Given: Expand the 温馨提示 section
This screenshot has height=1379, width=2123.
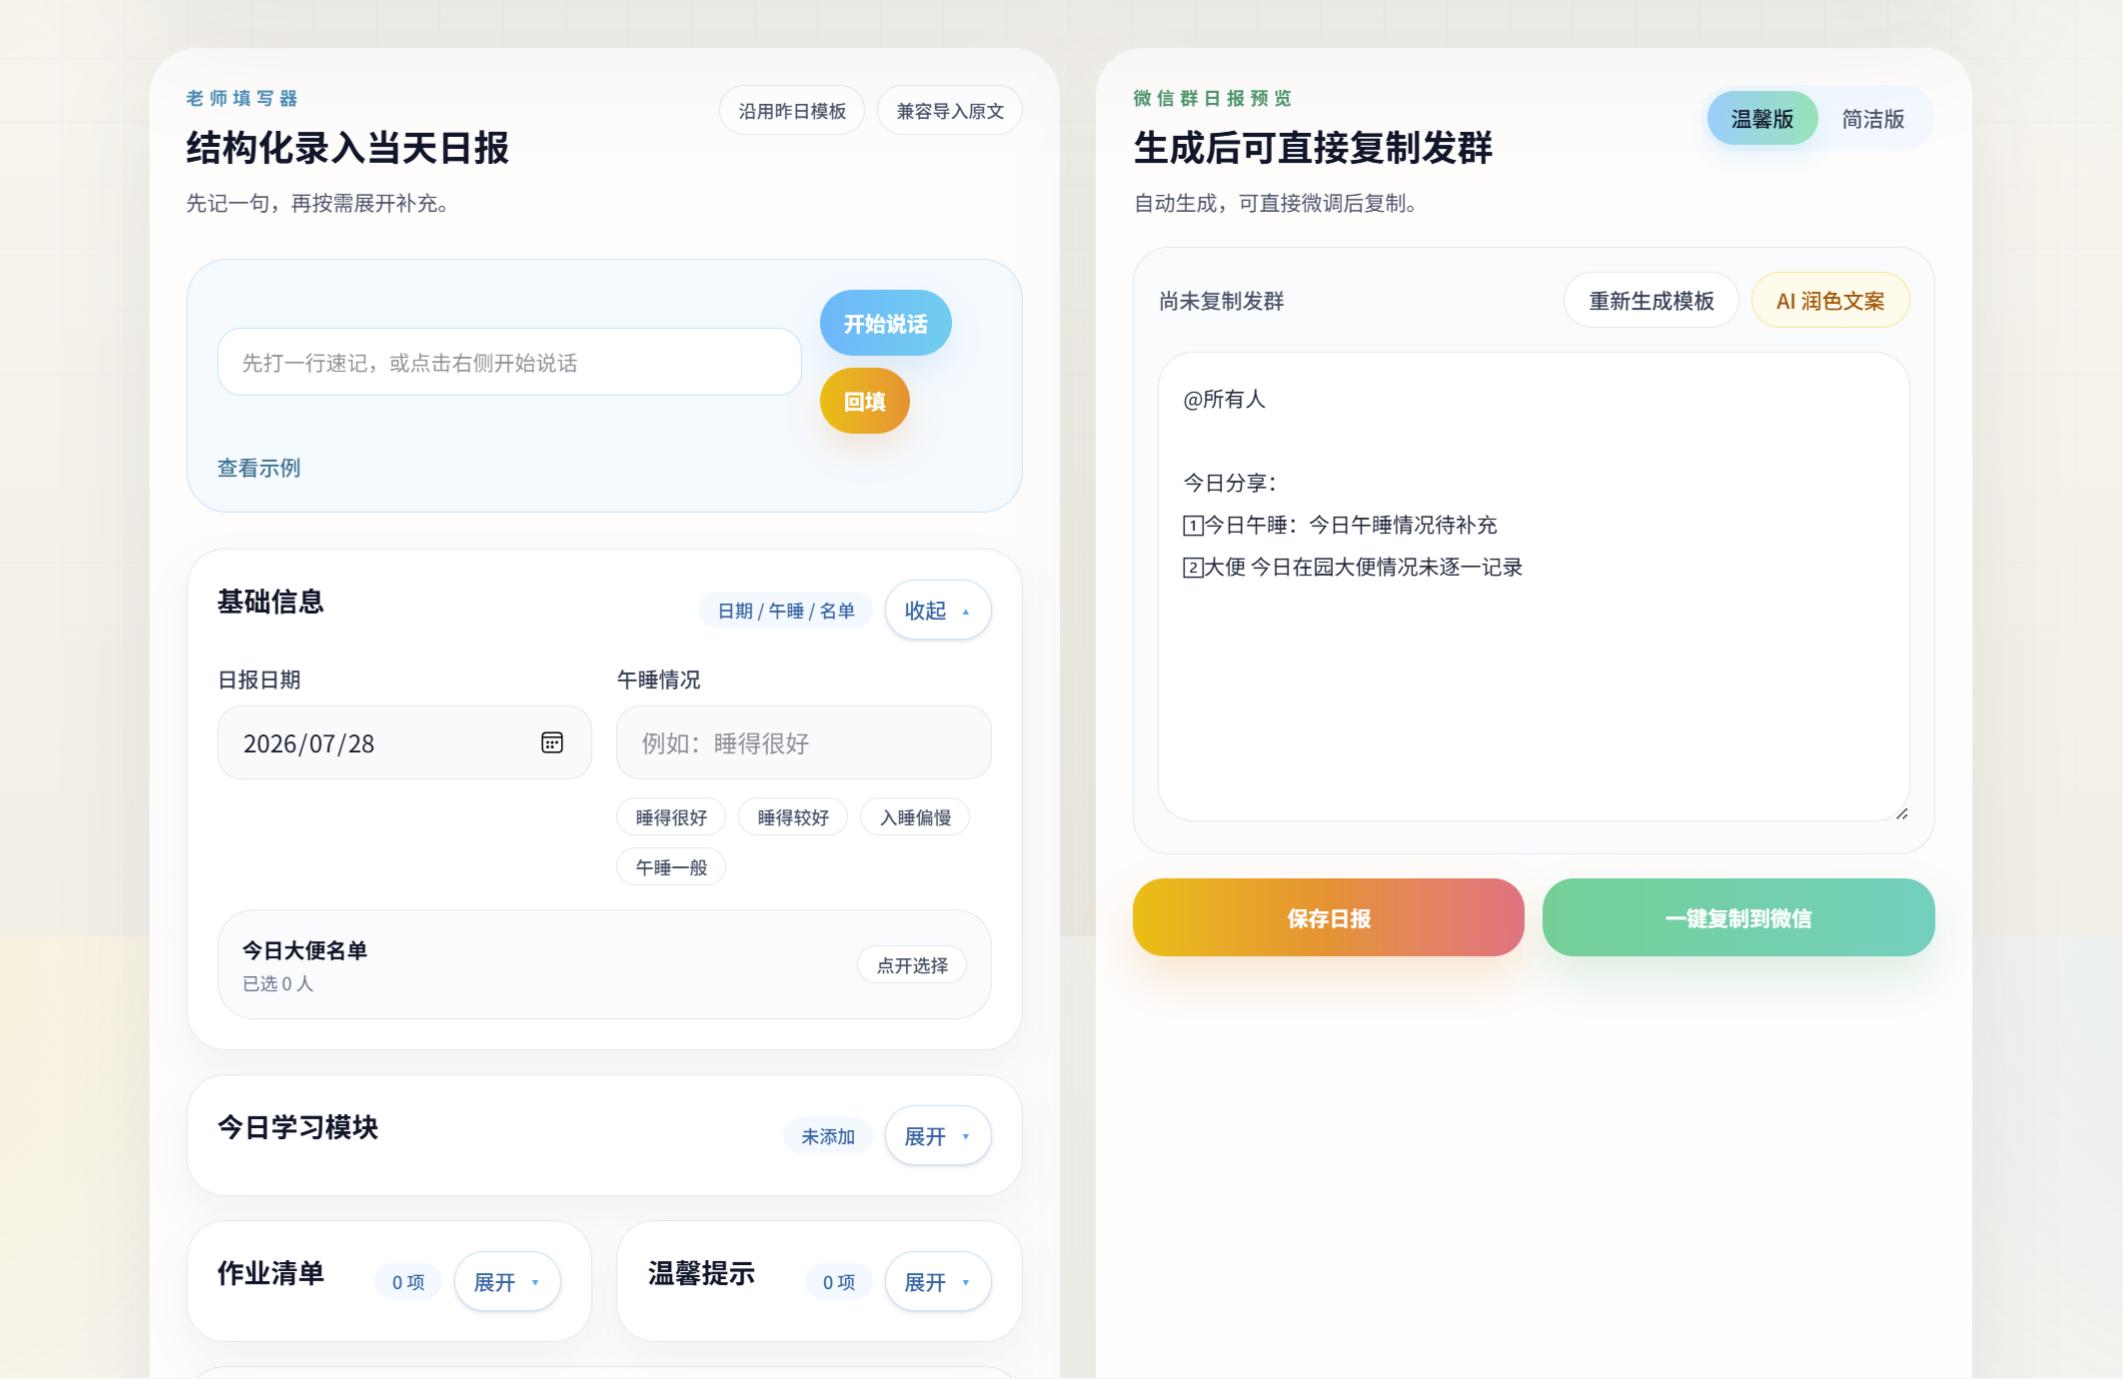Looking at the screenshot, I should [x=937, y=1282].
